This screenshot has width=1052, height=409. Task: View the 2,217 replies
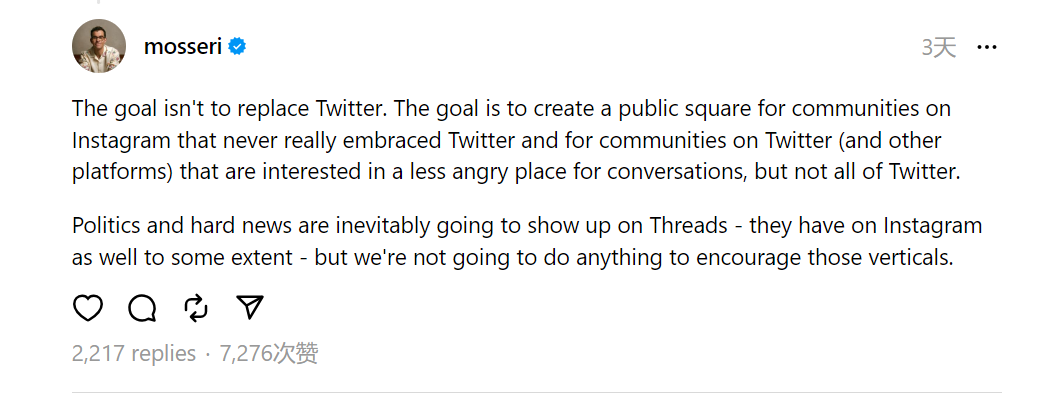coord(134,353)
